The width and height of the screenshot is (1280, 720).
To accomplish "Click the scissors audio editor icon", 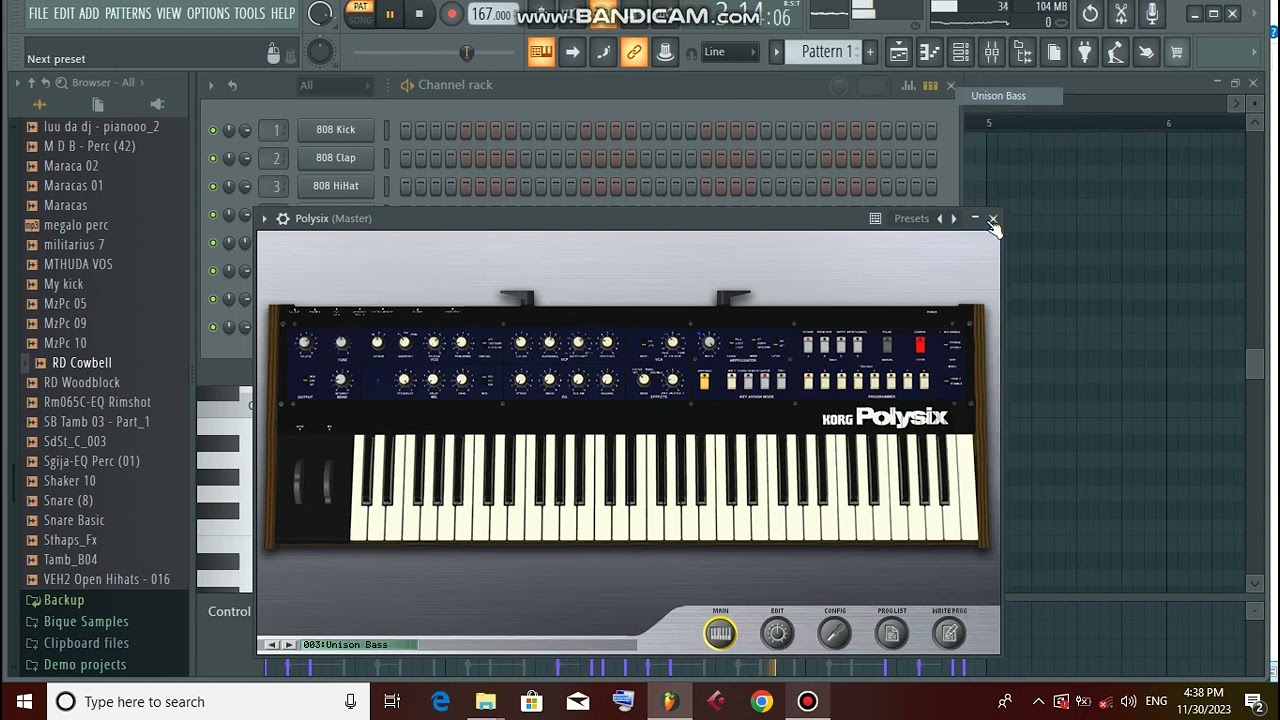I will (1121, 14).
